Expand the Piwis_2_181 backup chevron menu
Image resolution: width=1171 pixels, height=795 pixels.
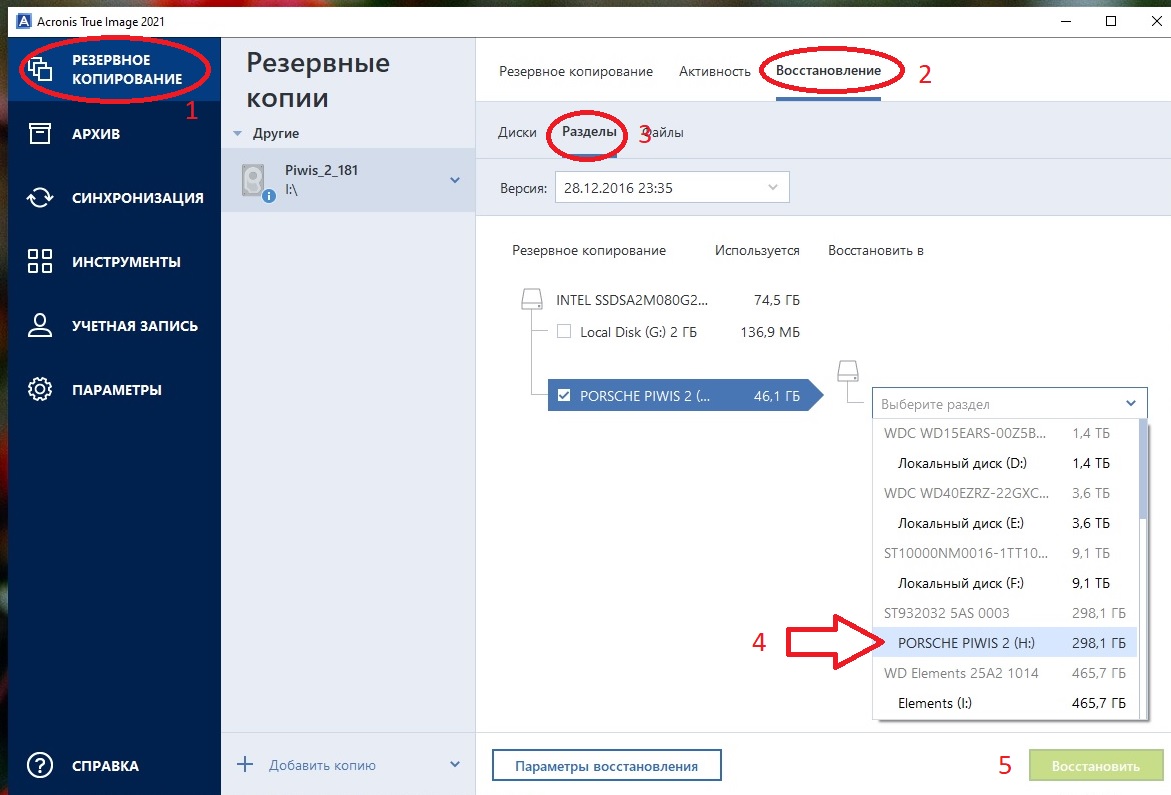click(x=455, y=181)
